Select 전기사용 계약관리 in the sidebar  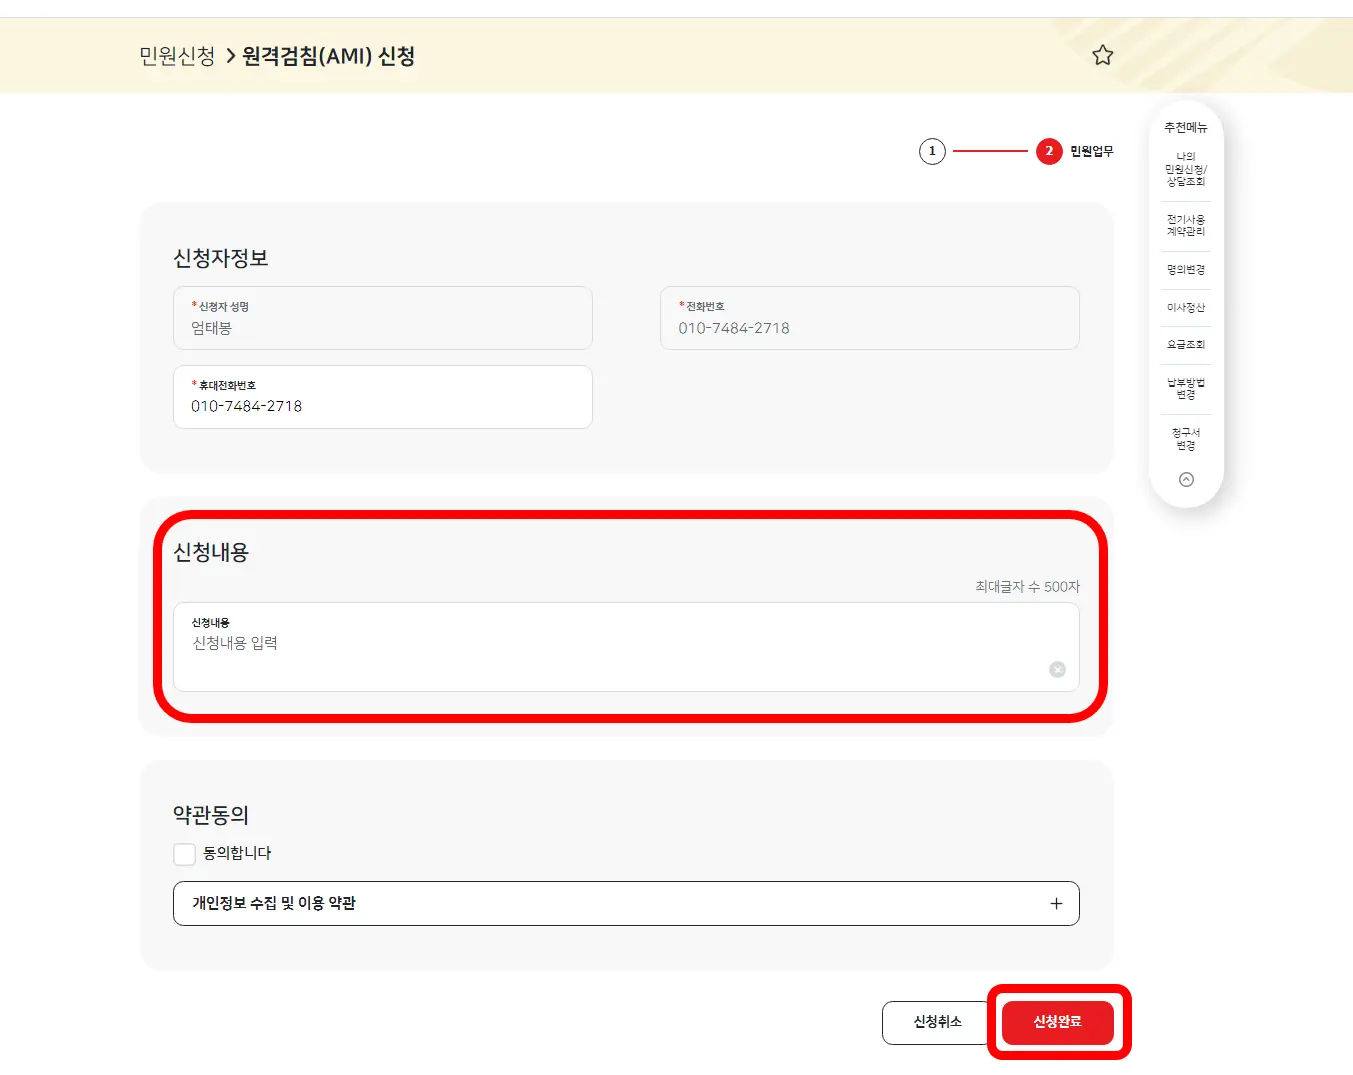tap(1186, 224)
